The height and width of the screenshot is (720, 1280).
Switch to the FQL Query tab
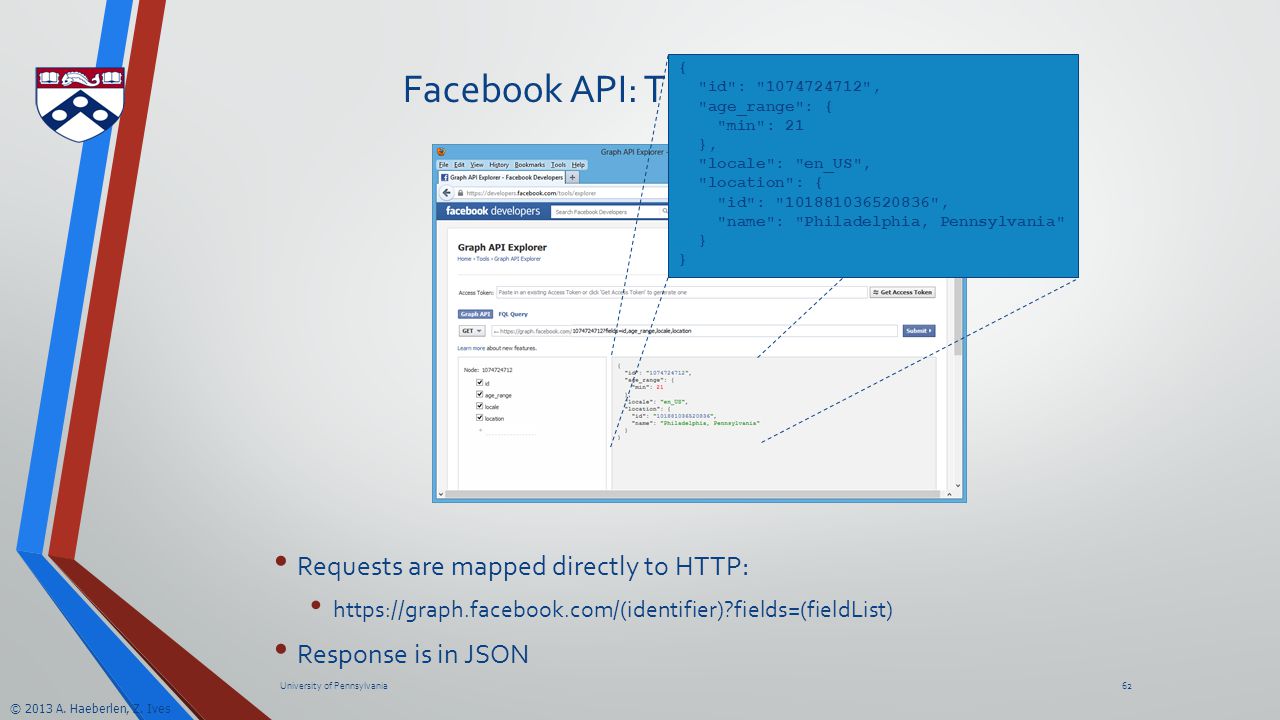point(513,314)
